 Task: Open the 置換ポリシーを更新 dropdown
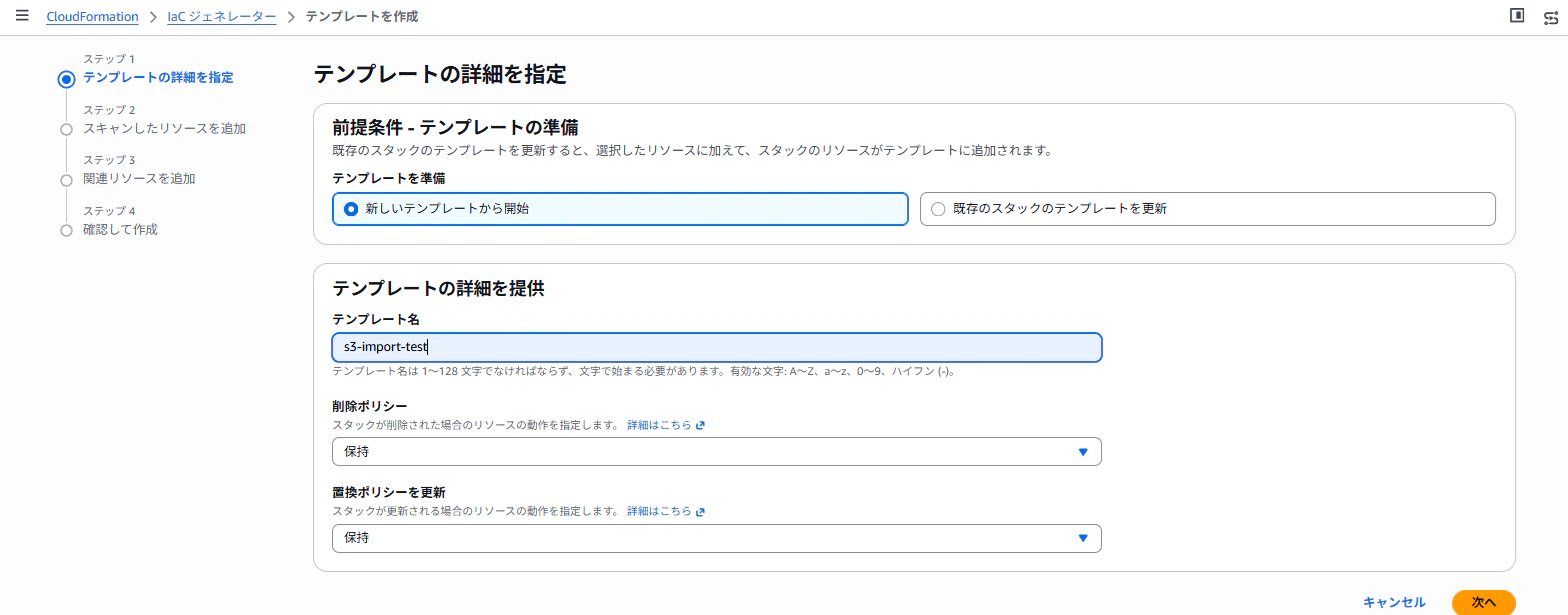click(x=716, y=538)
